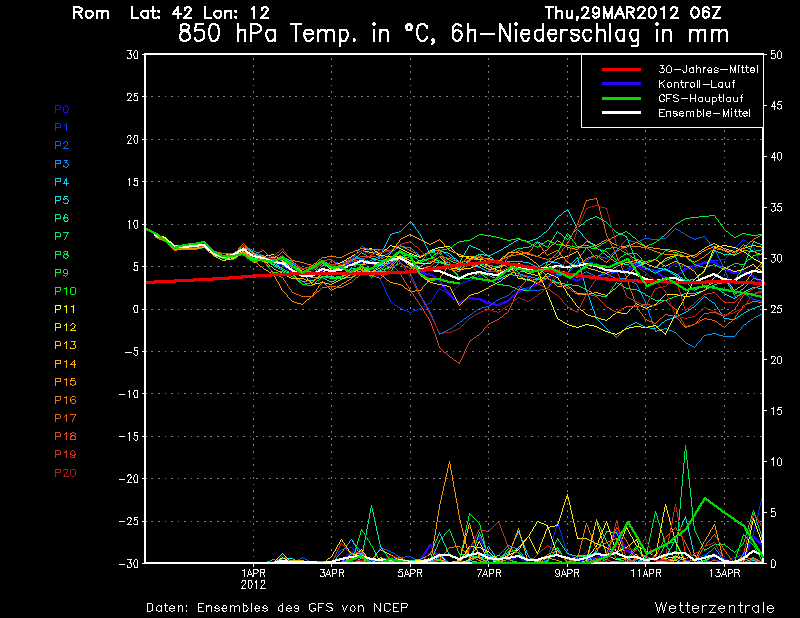The height and width of the screenshot is (618, 800).
Task: Click the 'Thu,29MAR2012 06Z' run timestamp
Action: point(632,13)
